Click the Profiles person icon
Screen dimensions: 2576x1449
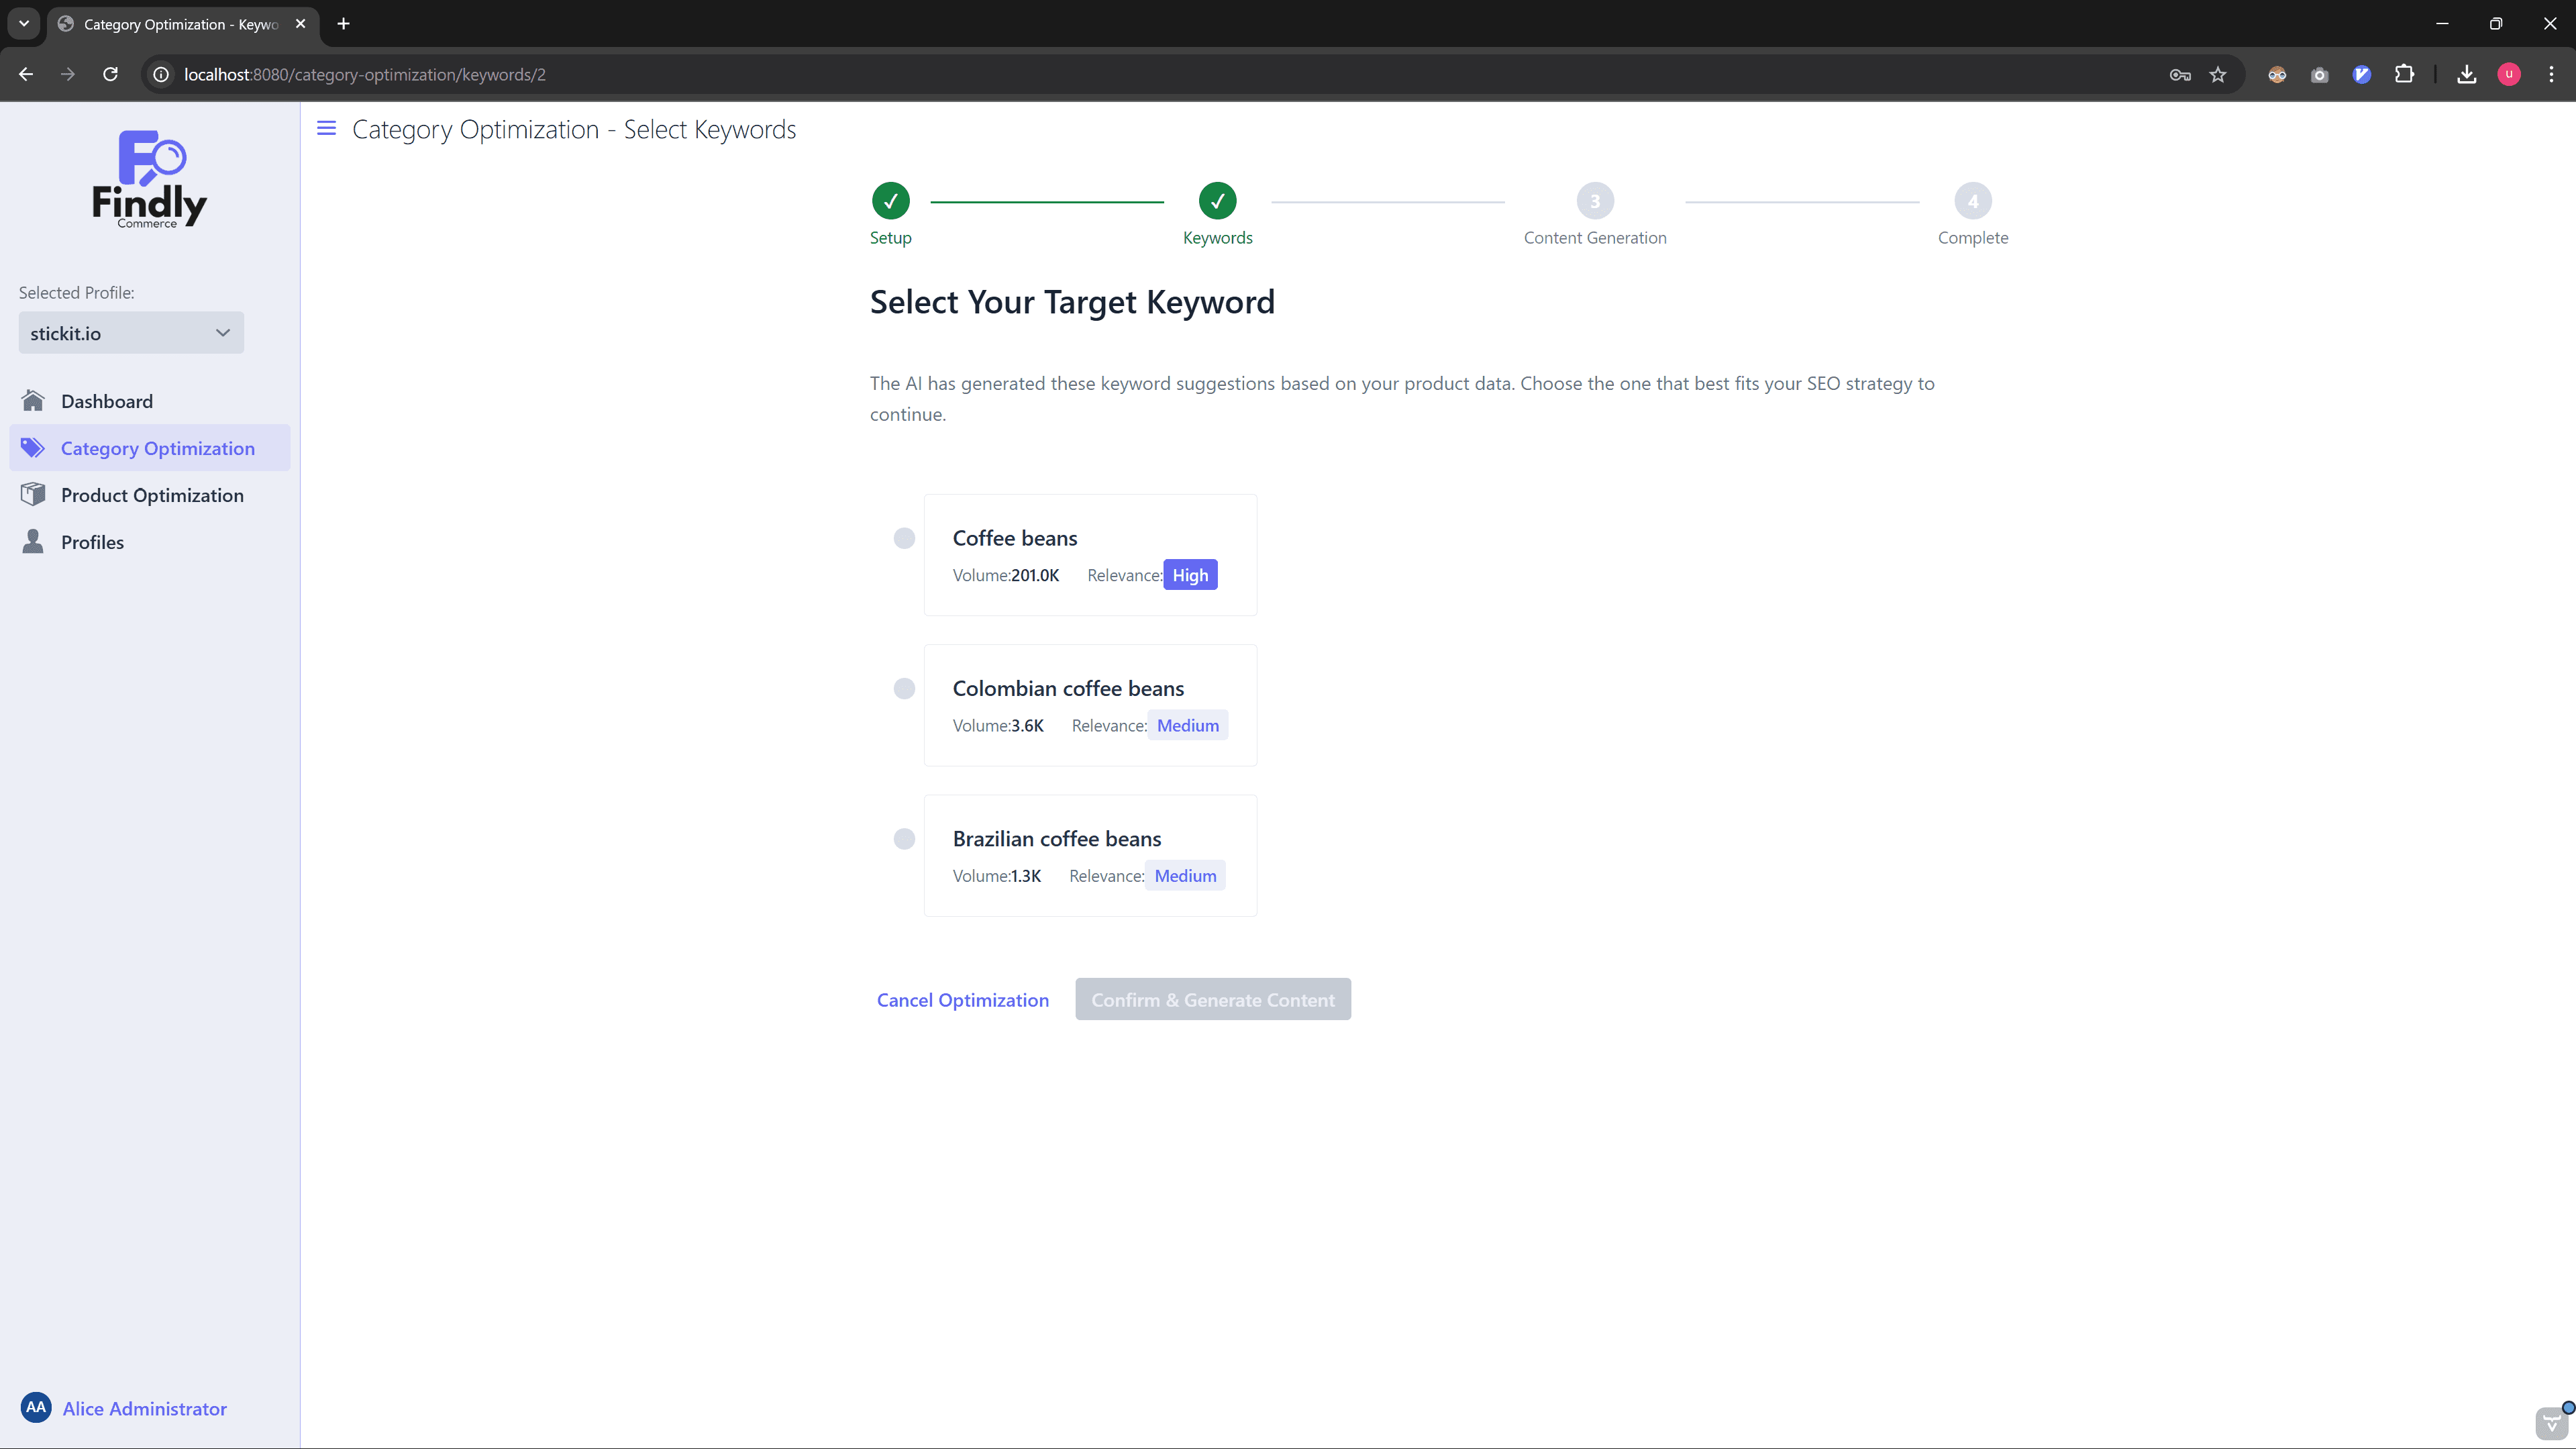point(33,542)
